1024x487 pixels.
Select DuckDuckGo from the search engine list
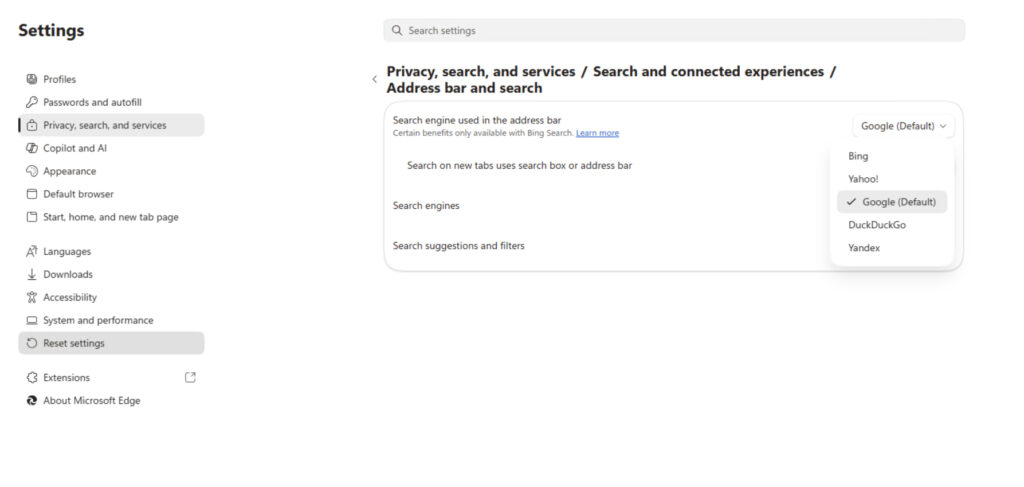click(x=891, y=225)
